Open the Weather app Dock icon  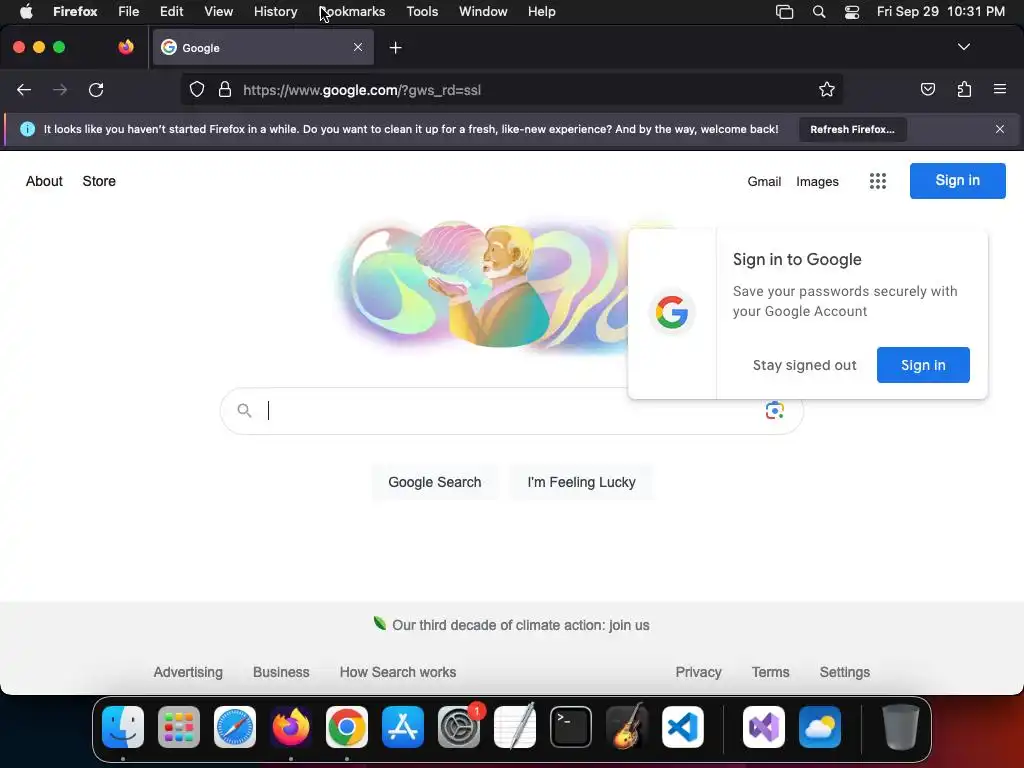pyautogui.click(x=820, y=727)
